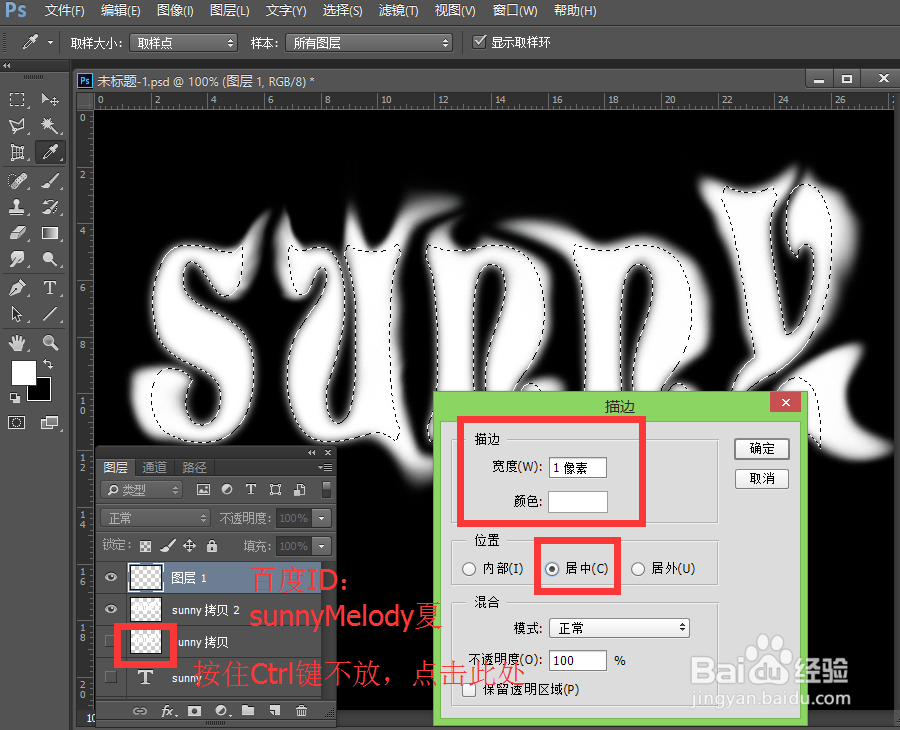Show the sunny text layer
This screenshot has height=730, width=900.
click(x=111, y=677)
